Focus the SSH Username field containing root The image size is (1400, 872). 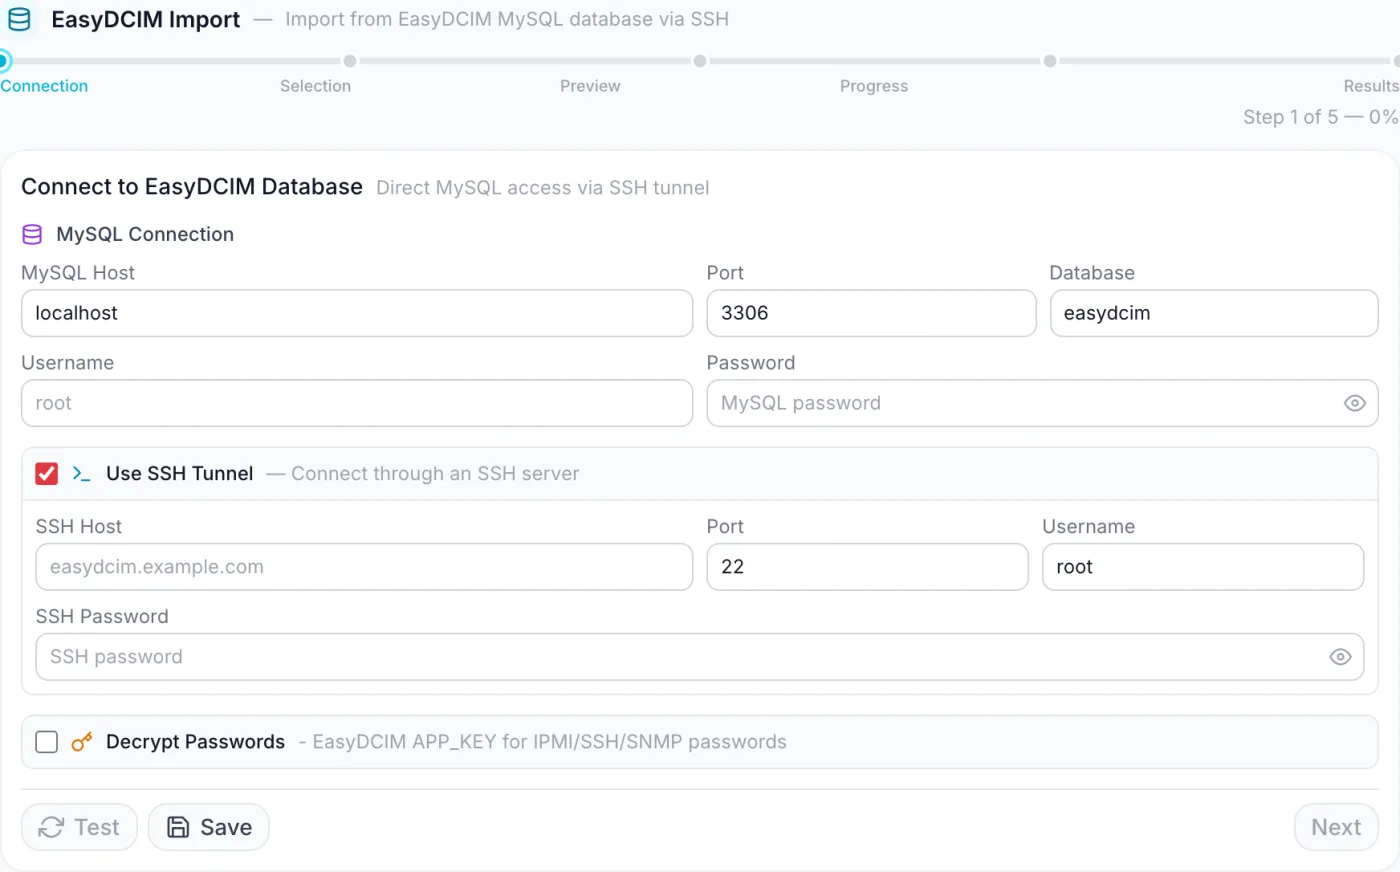(x=1203, y=567)
